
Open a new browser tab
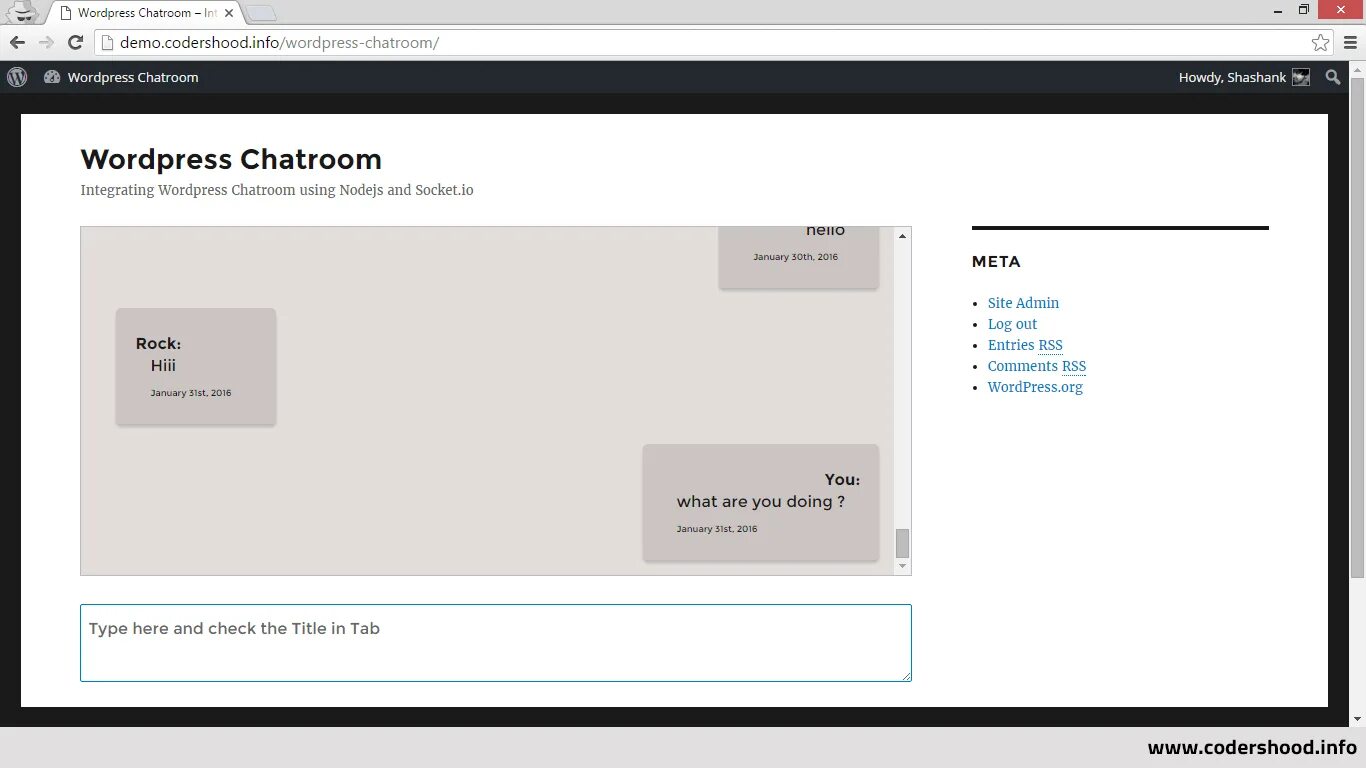point(261,13)
